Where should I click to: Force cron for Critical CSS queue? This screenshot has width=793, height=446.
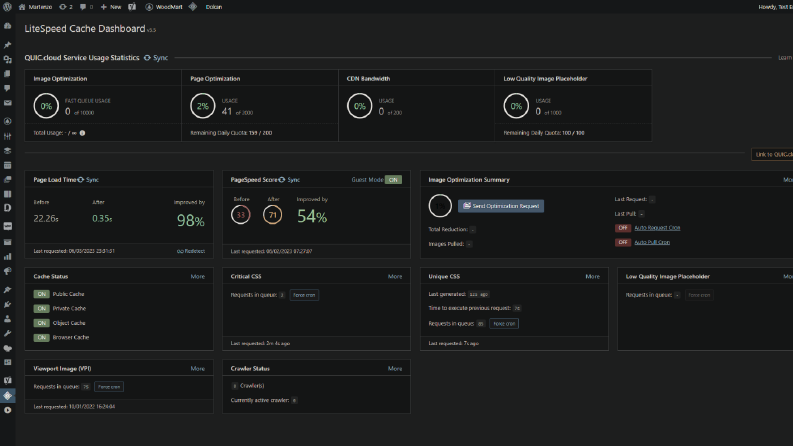pyautogui.click(x=304, y=295)
